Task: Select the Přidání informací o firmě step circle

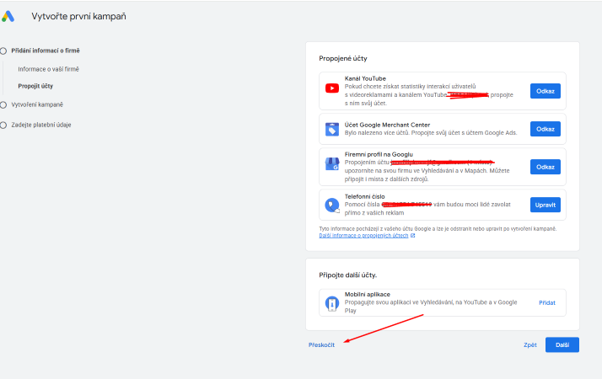Action: pyautogui.click(x=3, y=51)
